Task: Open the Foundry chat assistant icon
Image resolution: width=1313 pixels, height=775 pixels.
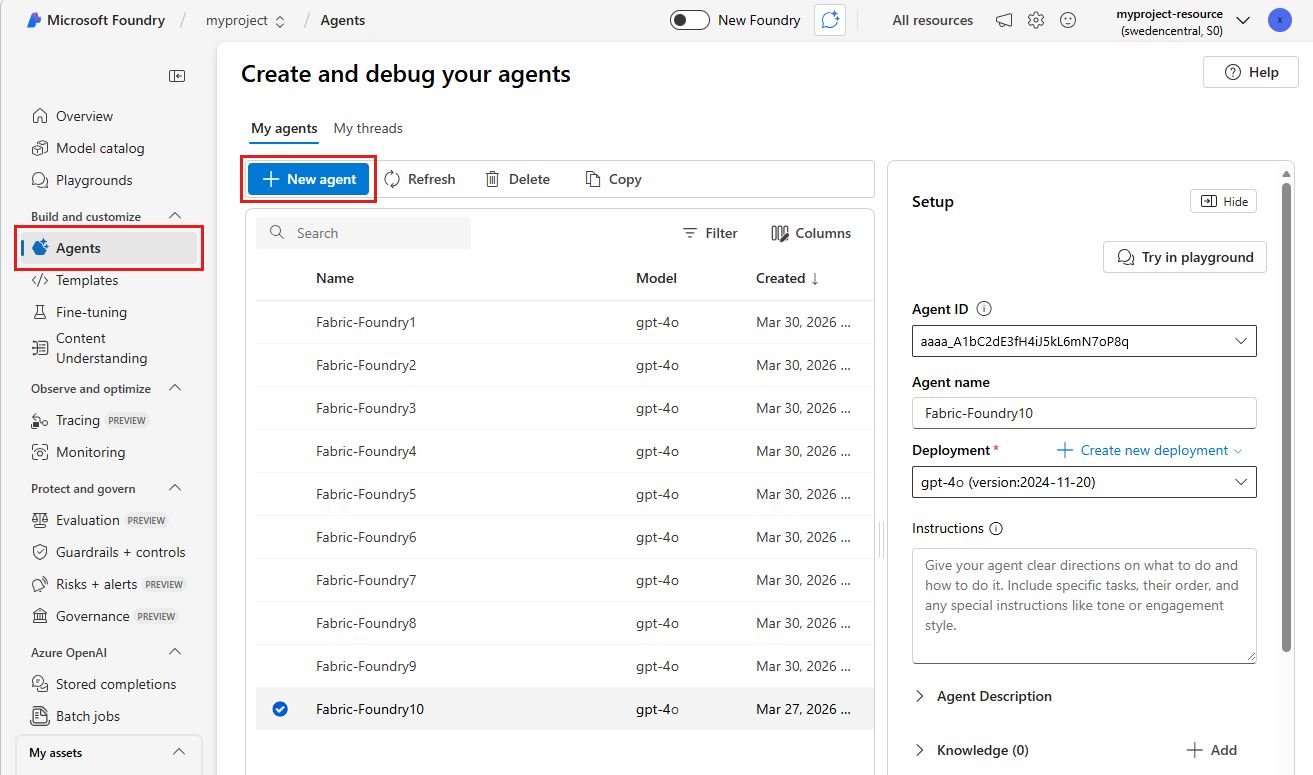Action: coord(830,20)
